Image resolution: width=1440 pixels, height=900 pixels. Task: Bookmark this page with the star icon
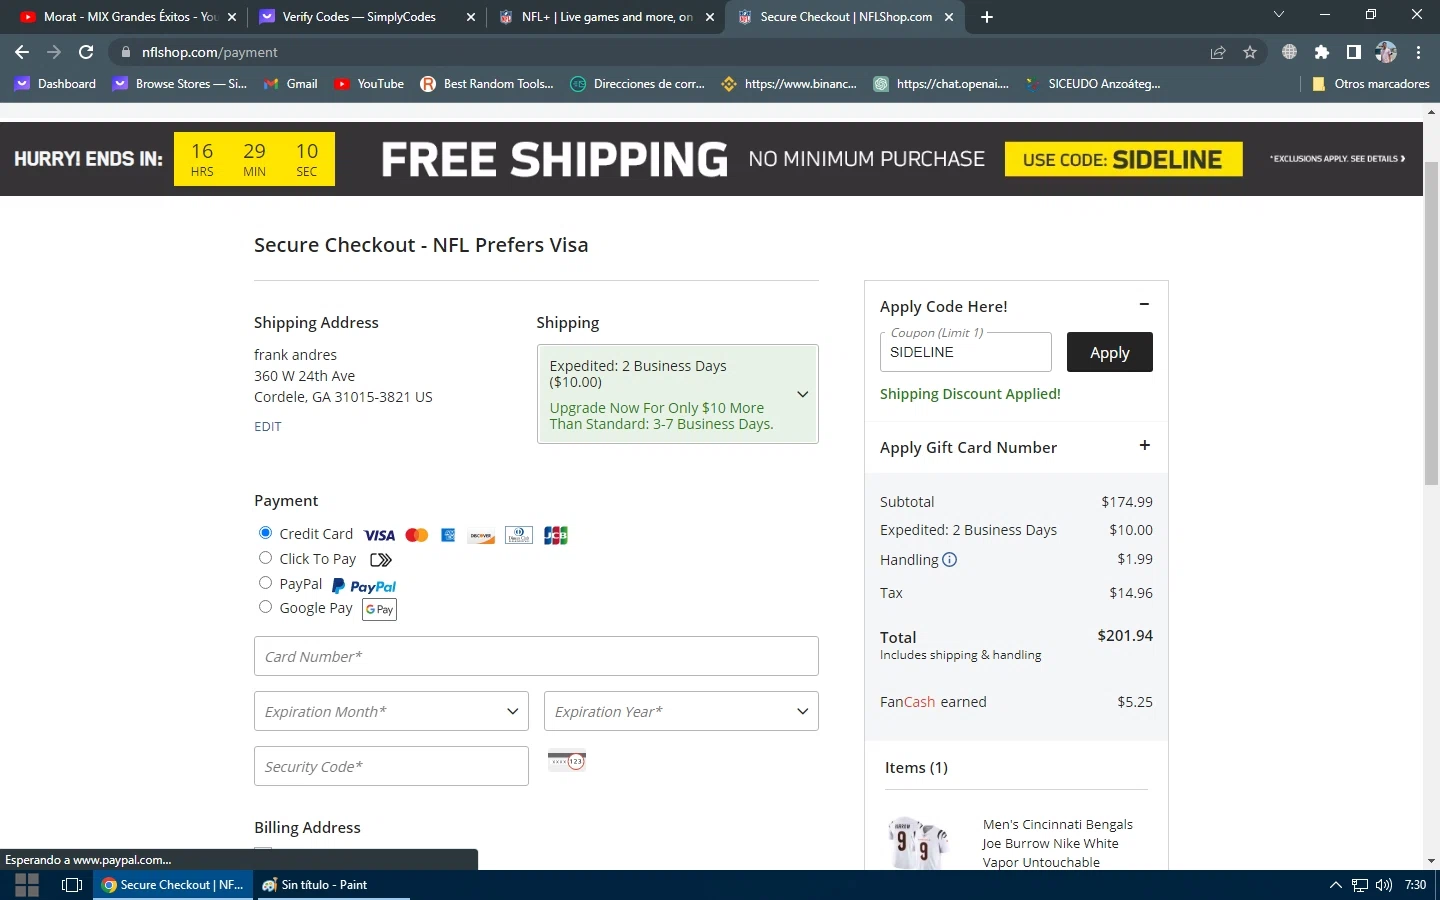(x=1250, y=52)
